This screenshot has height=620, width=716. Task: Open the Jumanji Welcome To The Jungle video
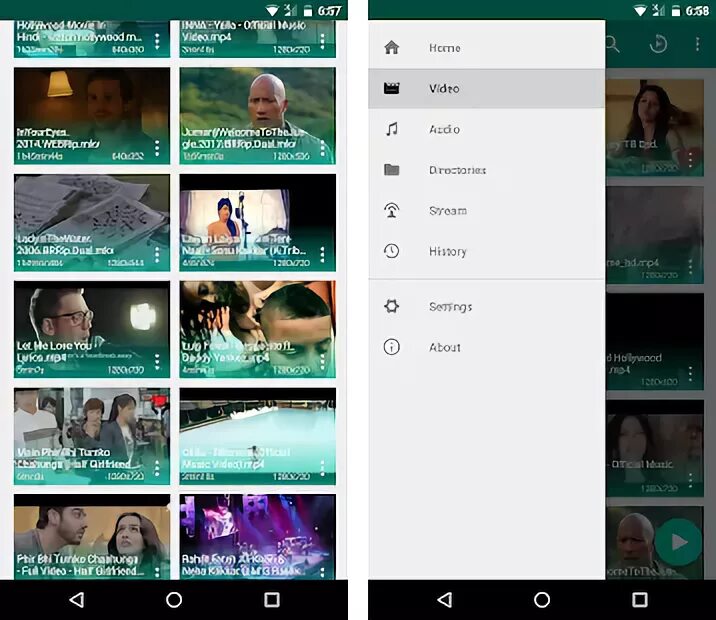coord(258,116)
